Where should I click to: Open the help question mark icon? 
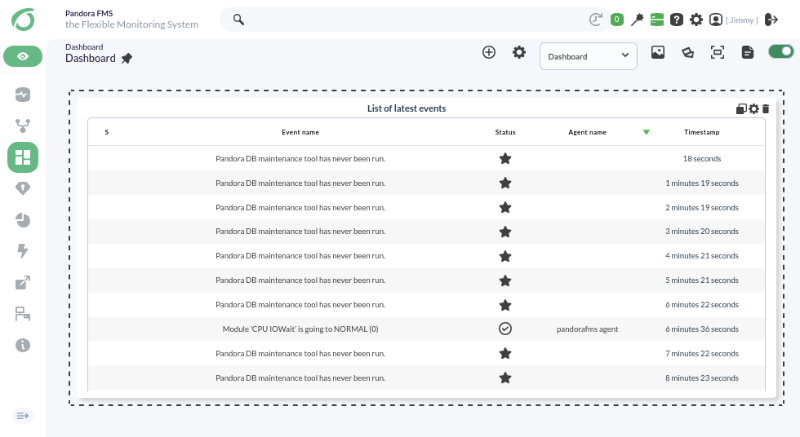coord(677,19)
